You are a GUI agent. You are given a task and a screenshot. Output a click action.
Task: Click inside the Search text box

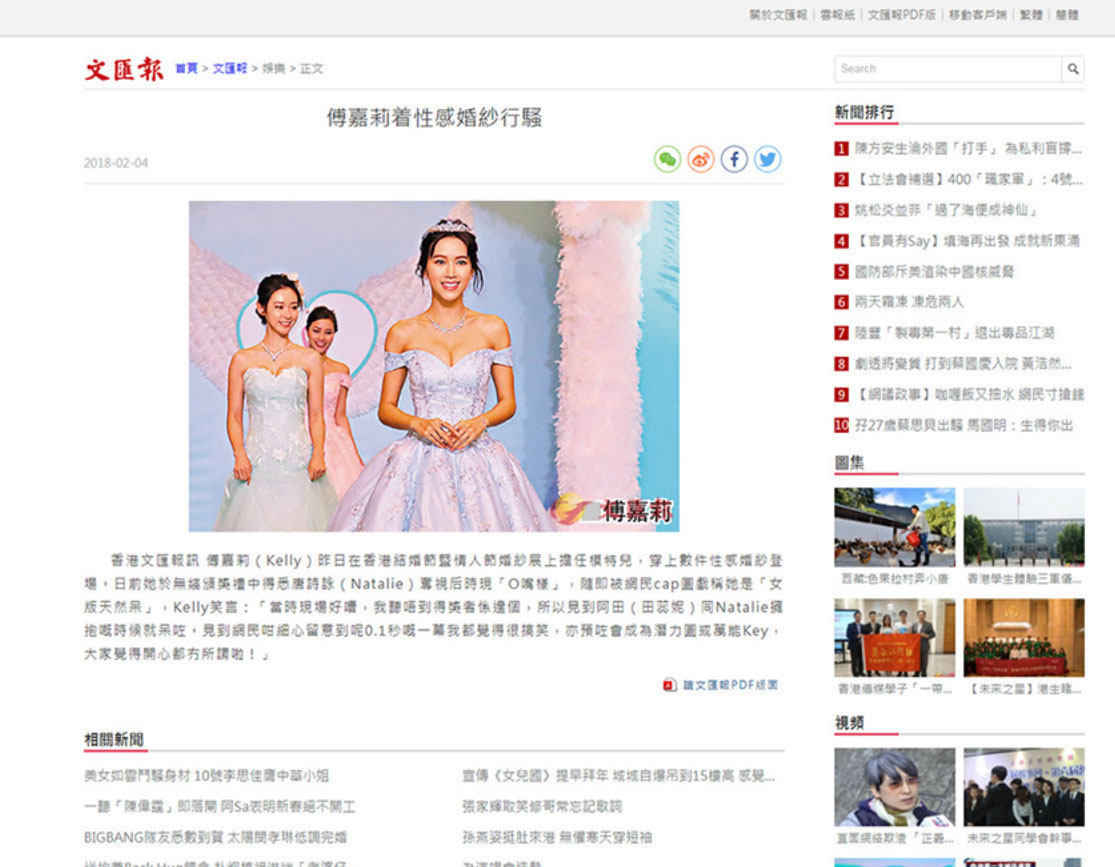tap(947, 69)
